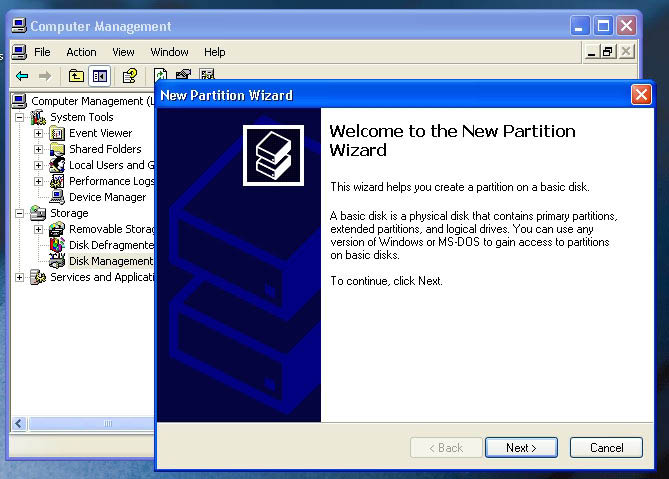Image resolution: width=669 pixels, height=479 pixels.
Task: Select Services and Applications tree label
Action: pos(102,277)
